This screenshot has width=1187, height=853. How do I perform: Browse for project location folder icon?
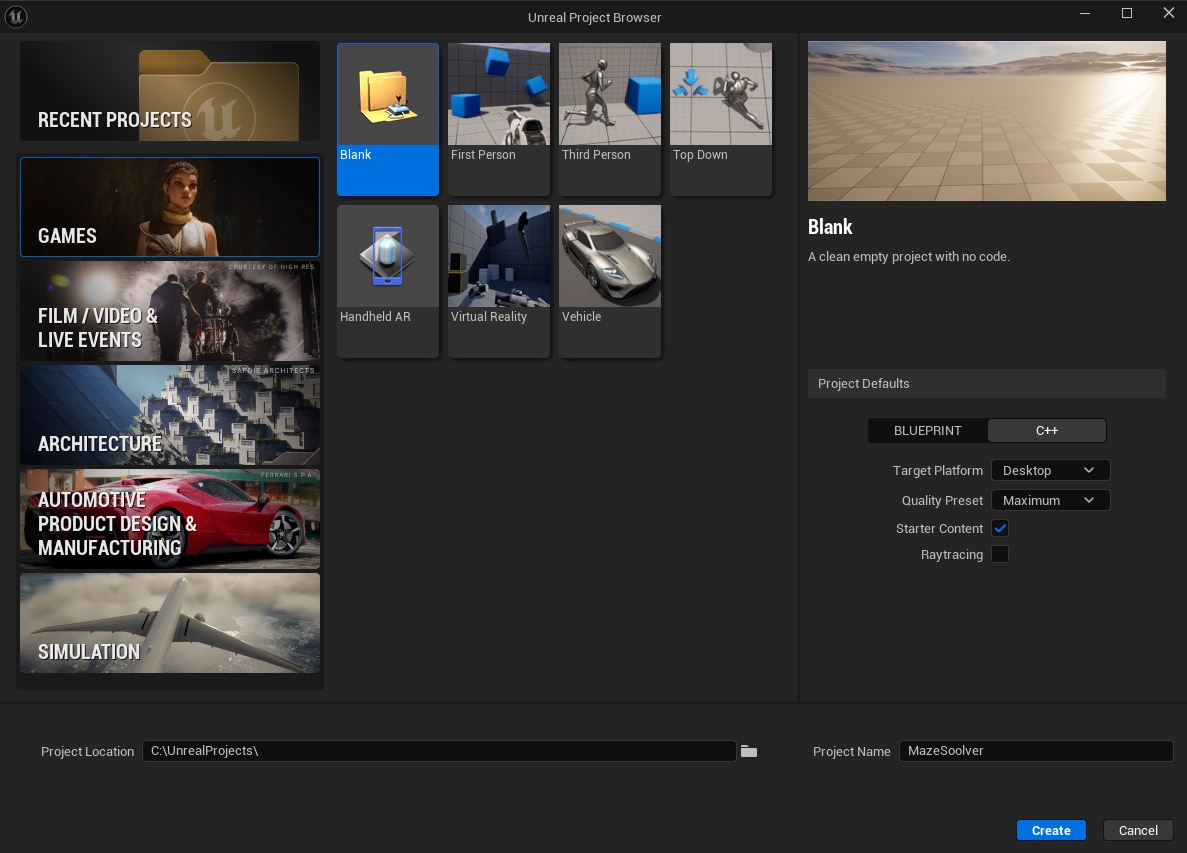pos(749,751)
